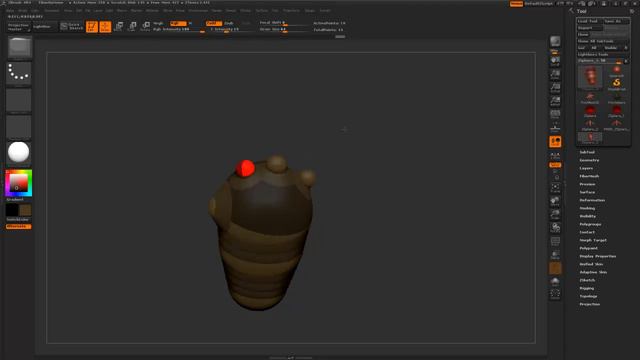Viewport: 640px width, 360px height.
Task: Open the Quick Sketch tool
Action: 72,27
